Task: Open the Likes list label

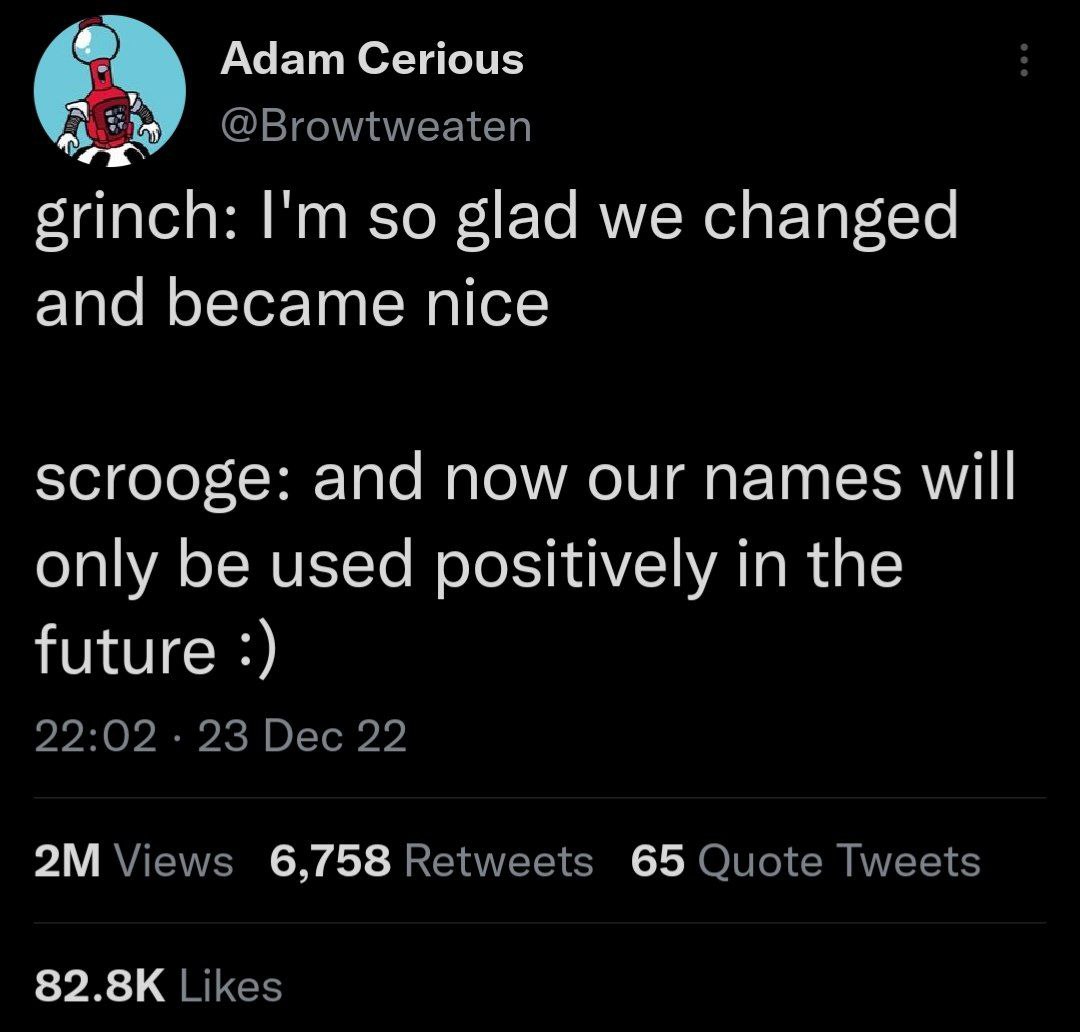Action: [229, 987]
